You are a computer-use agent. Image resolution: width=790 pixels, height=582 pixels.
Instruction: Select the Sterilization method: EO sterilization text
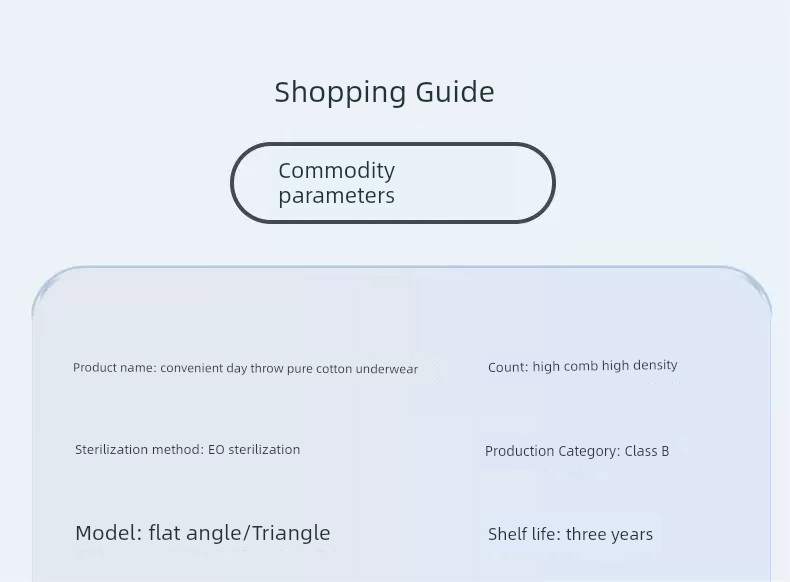click(187, 449)
